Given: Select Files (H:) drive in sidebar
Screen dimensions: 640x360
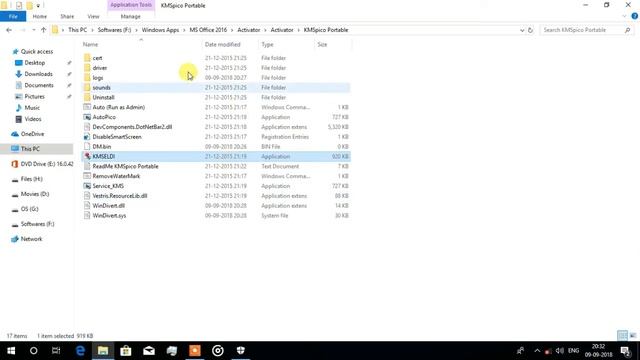Looking at the screenshot, I should click(x=31, y=179).
